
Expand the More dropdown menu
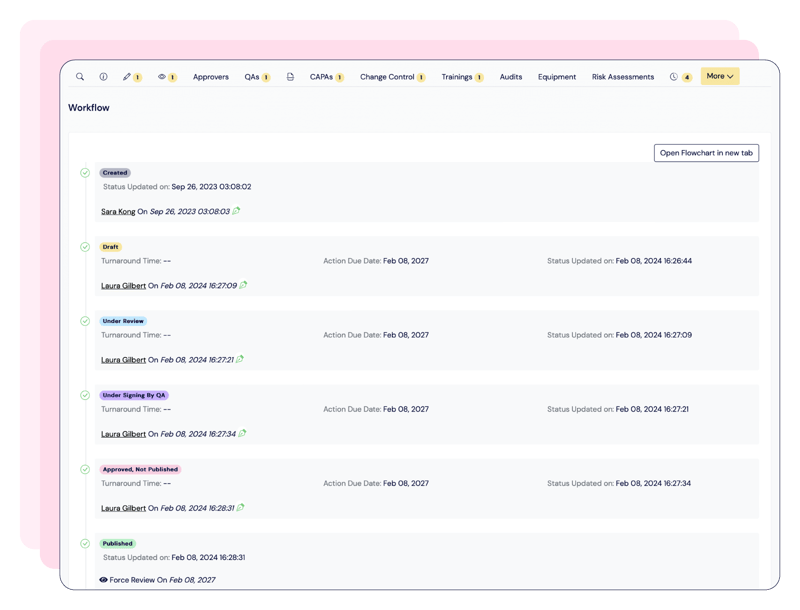point(719,76)
